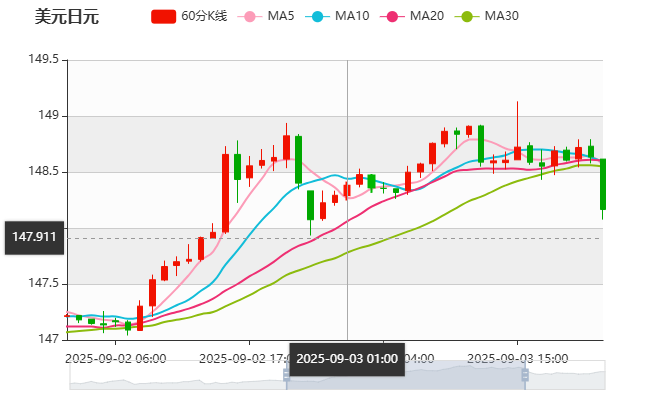
Task: Click the 2025-09-03 01:00 crosshair time label
Action: click(x=347, y=359)
